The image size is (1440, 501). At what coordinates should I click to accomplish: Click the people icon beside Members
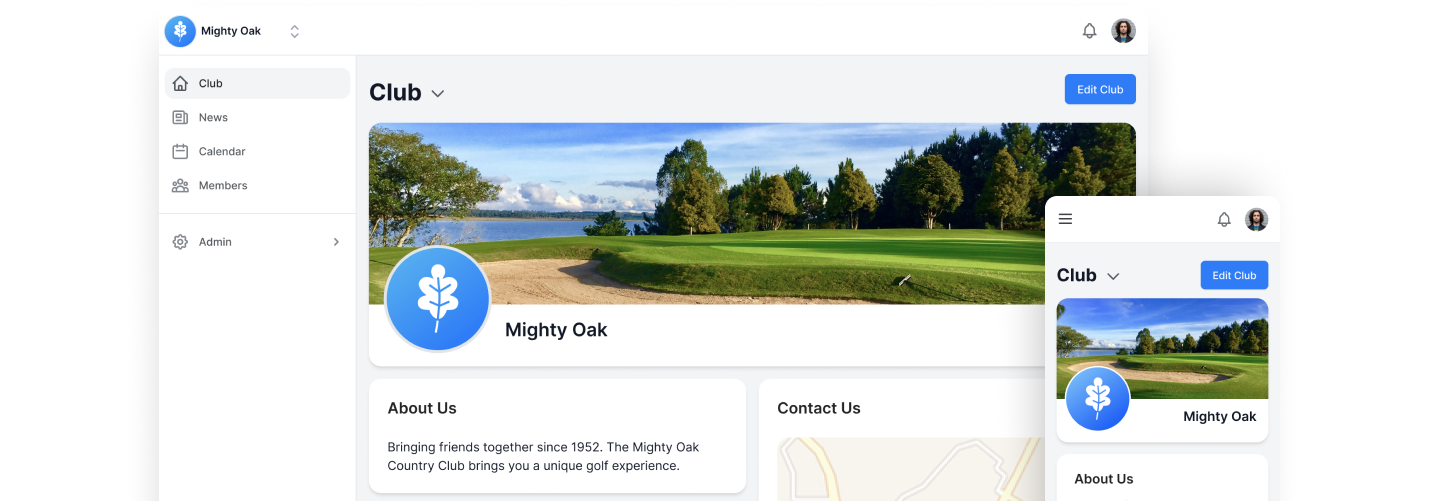pos(180,186)
